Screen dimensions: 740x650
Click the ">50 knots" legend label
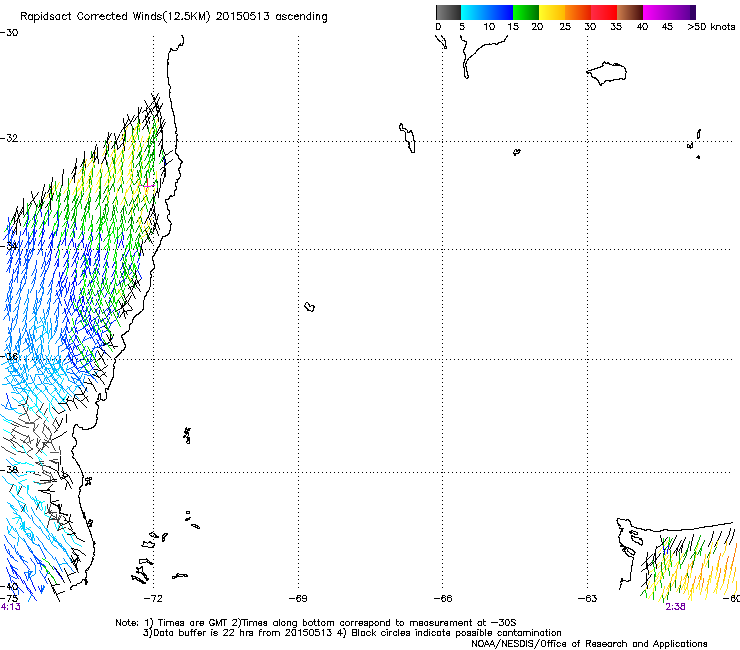[x=711, y=27]
